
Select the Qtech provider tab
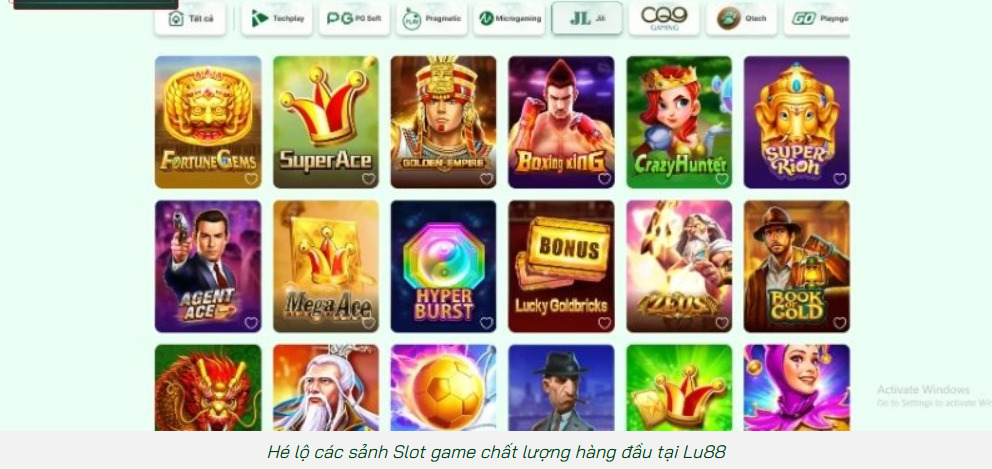click(741, 18)
